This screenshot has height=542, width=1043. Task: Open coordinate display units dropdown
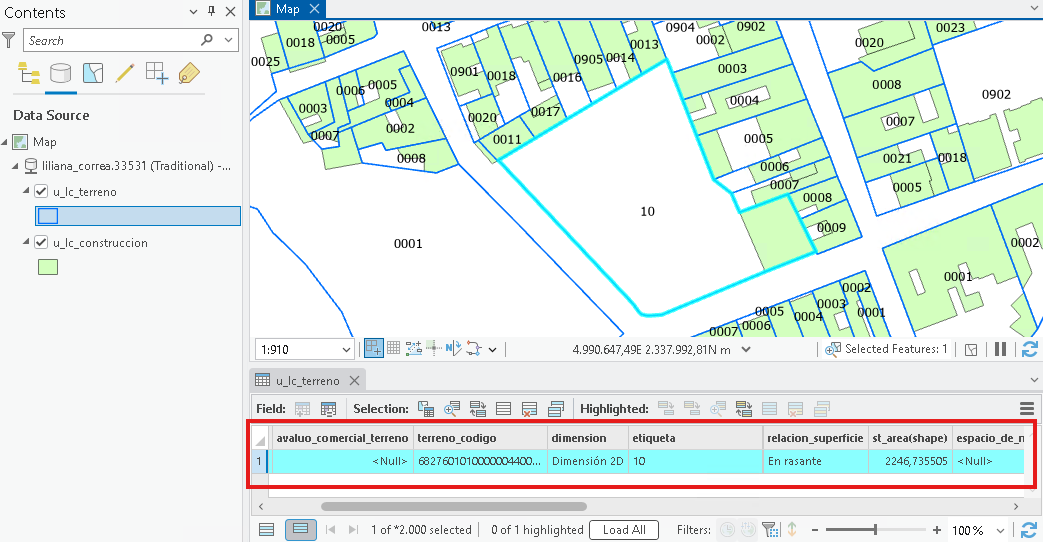click(x=746, y=349)
